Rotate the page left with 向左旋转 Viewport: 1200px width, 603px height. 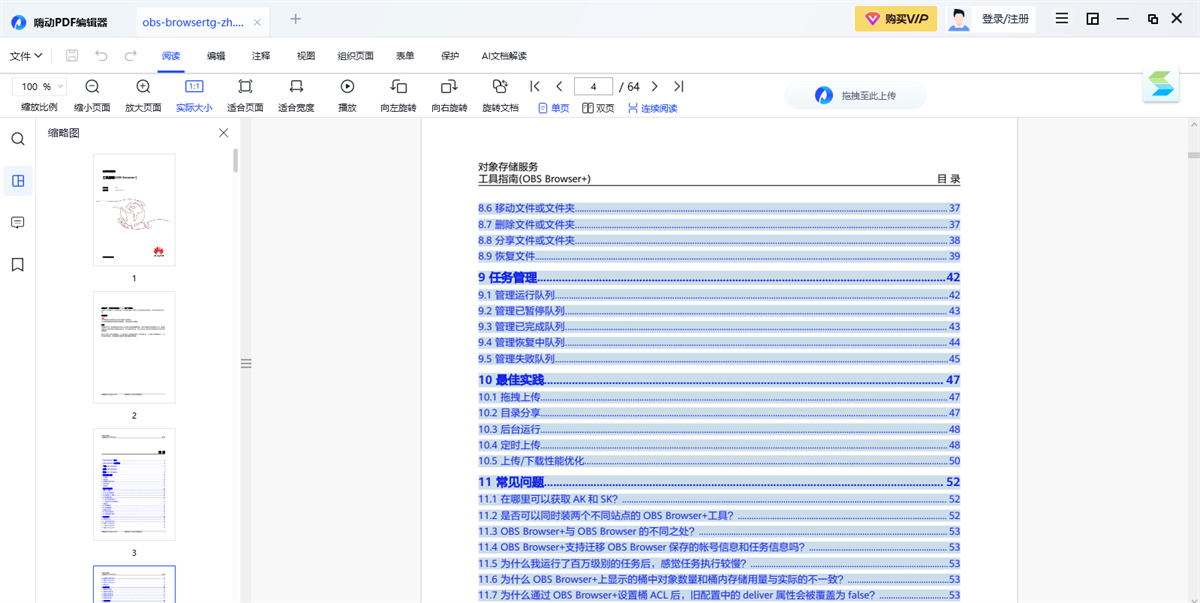point(397,88)
